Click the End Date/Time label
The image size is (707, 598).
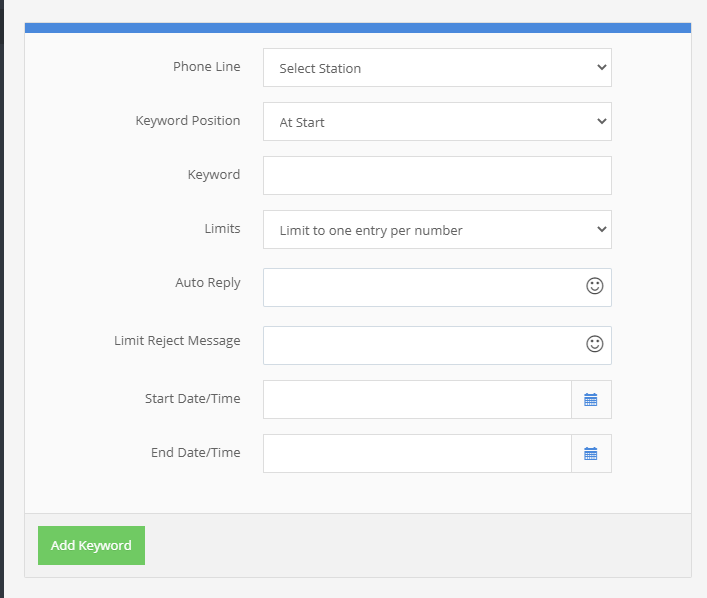click(195, 452)
